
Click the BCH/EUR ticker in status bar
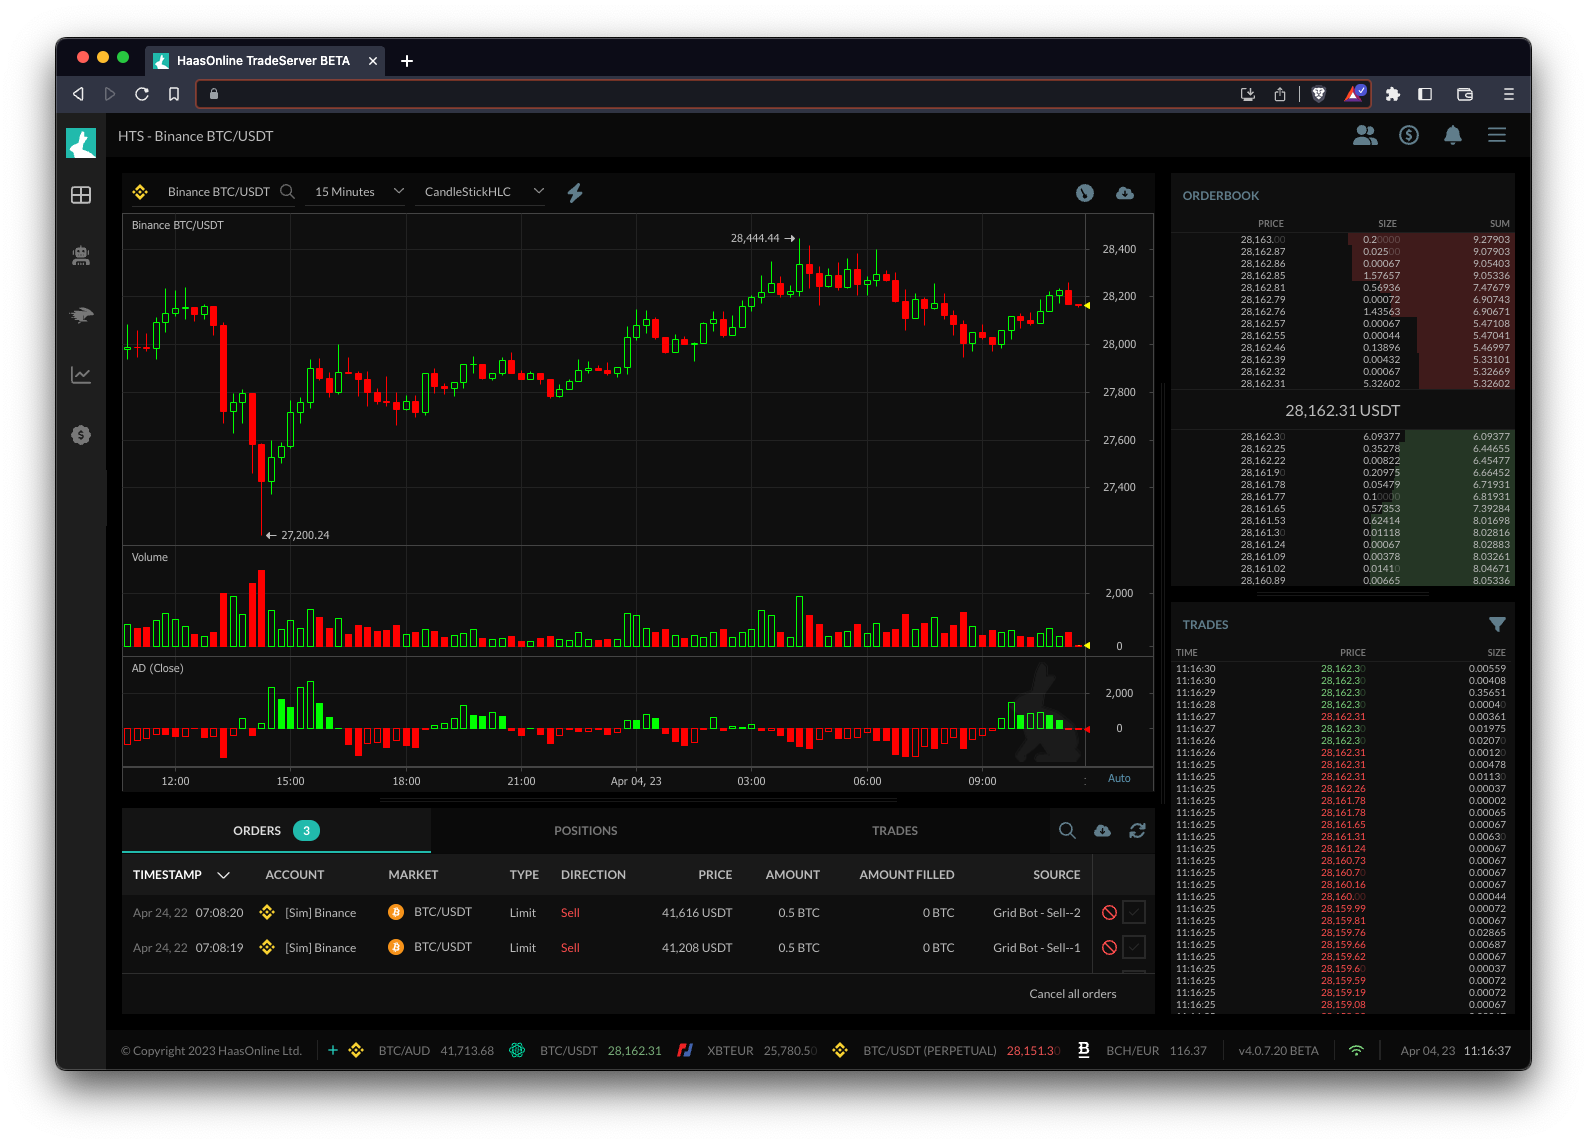click(x=1141, y=1051)
